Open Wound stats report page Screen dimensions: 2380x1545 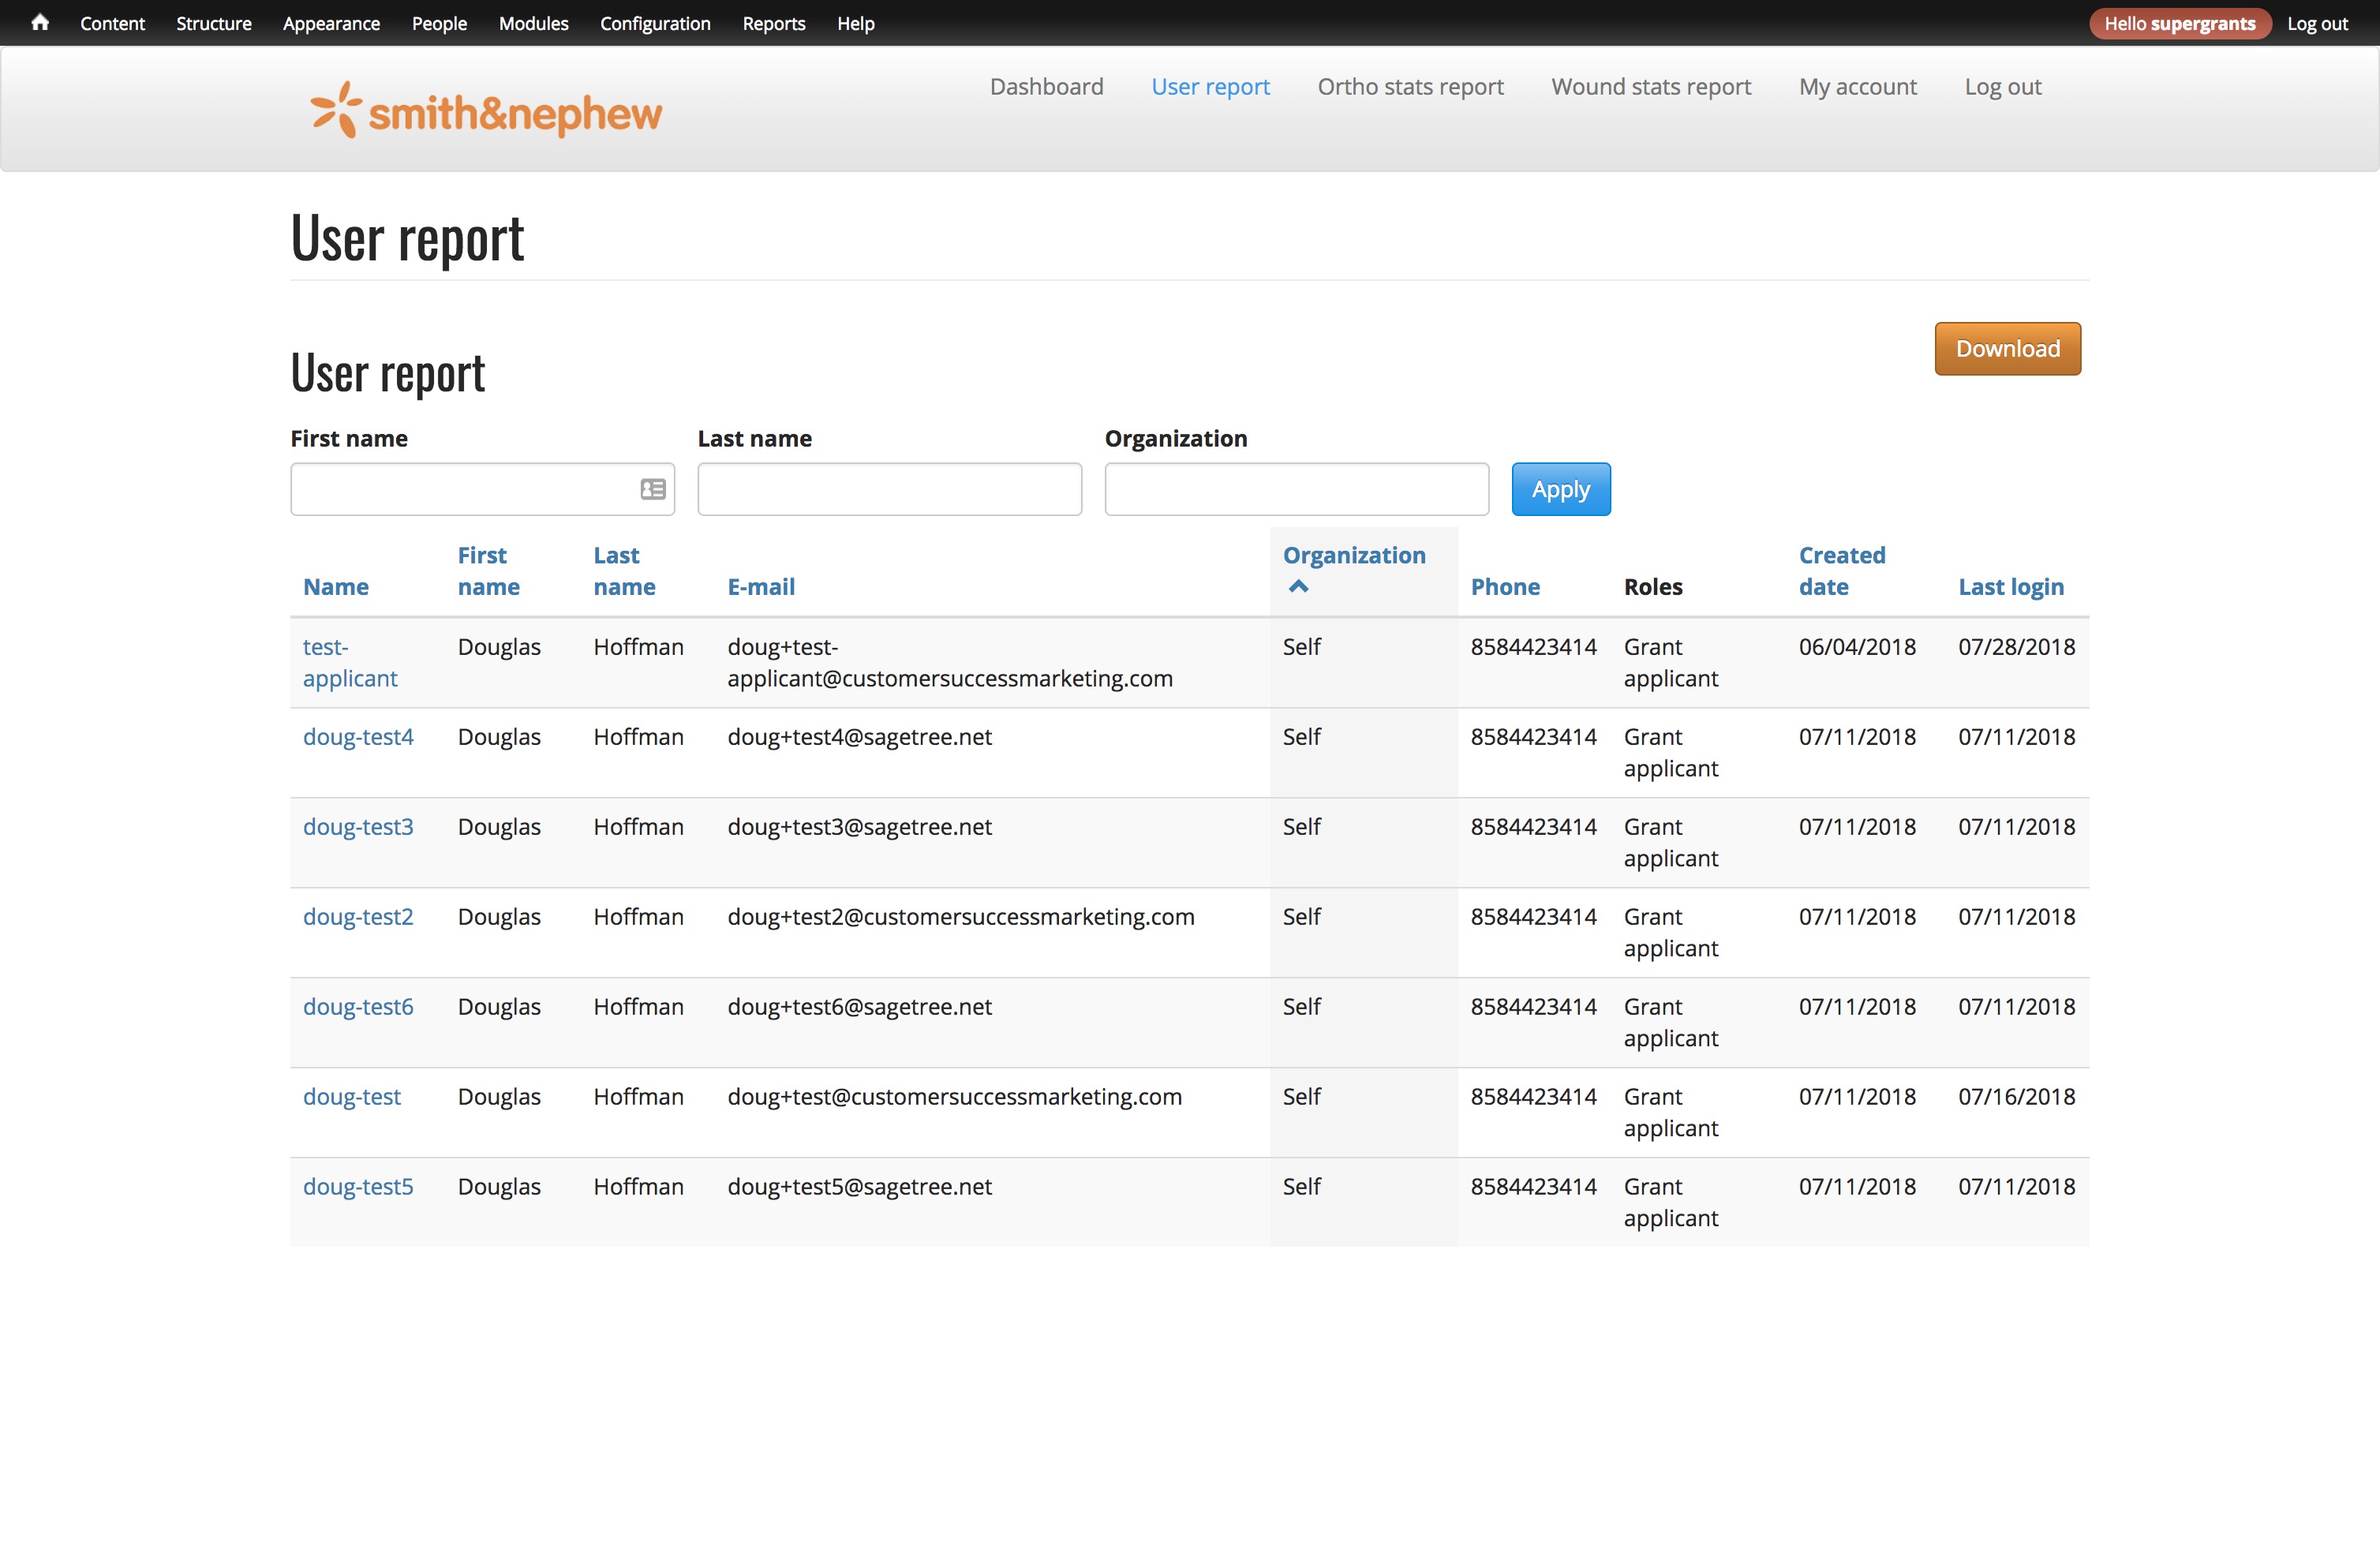1651,87
